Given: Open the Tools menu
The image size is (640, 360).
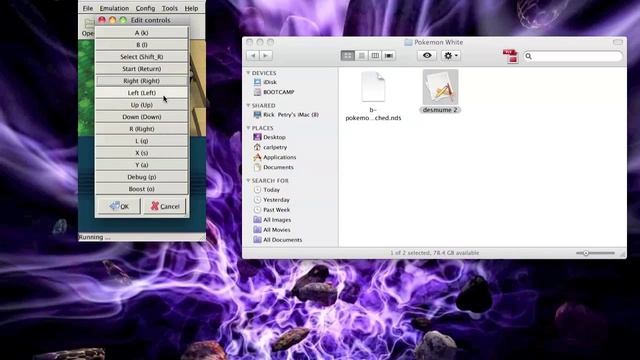Looking at the screenshot, I should click(169, 8).
